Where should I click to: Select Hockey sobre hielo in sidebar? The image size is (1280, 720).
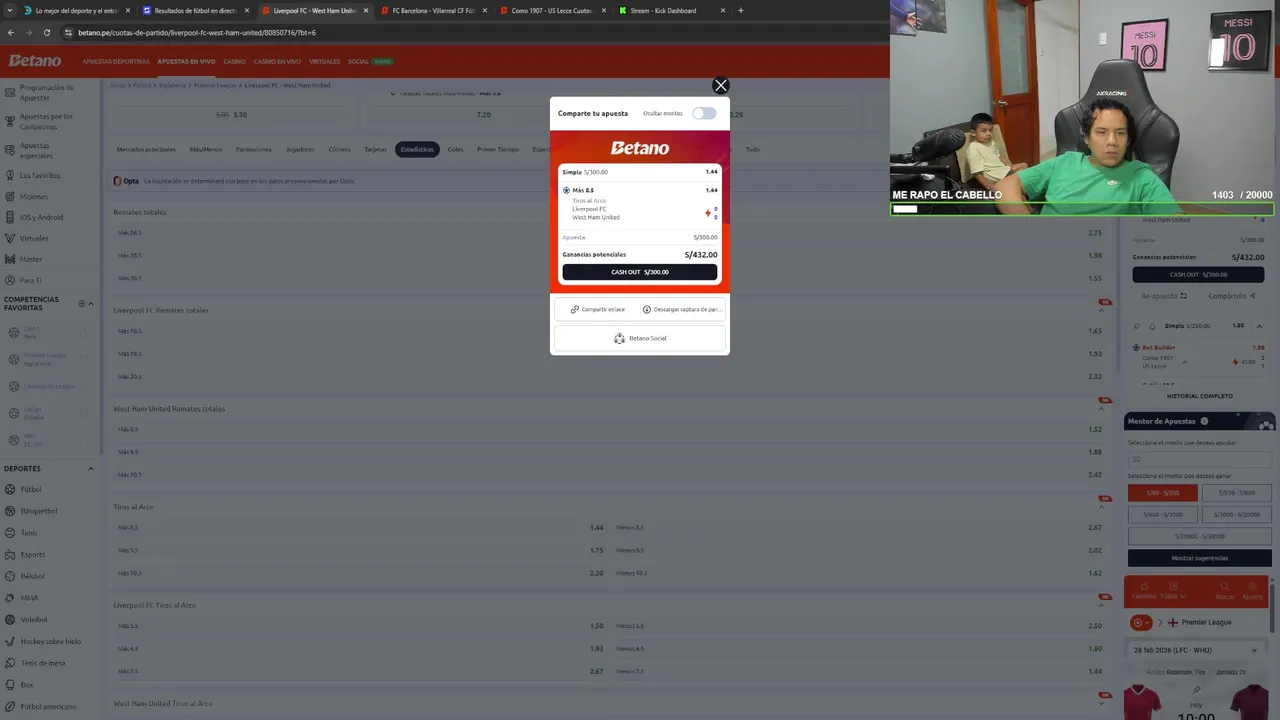pyautogui.click(x=51, y=641)
